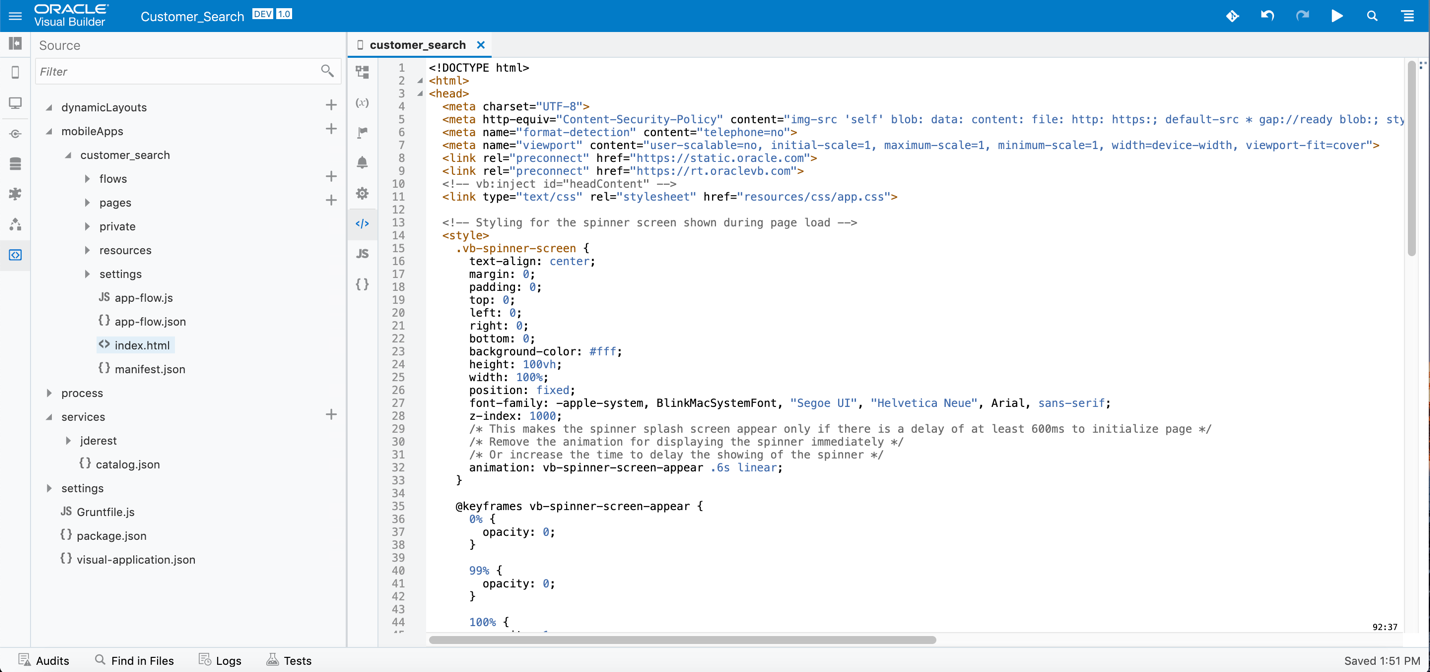Viewport: 1430px width, 672px height.
Task: Open Find in Files
Action: coord(135,660)
